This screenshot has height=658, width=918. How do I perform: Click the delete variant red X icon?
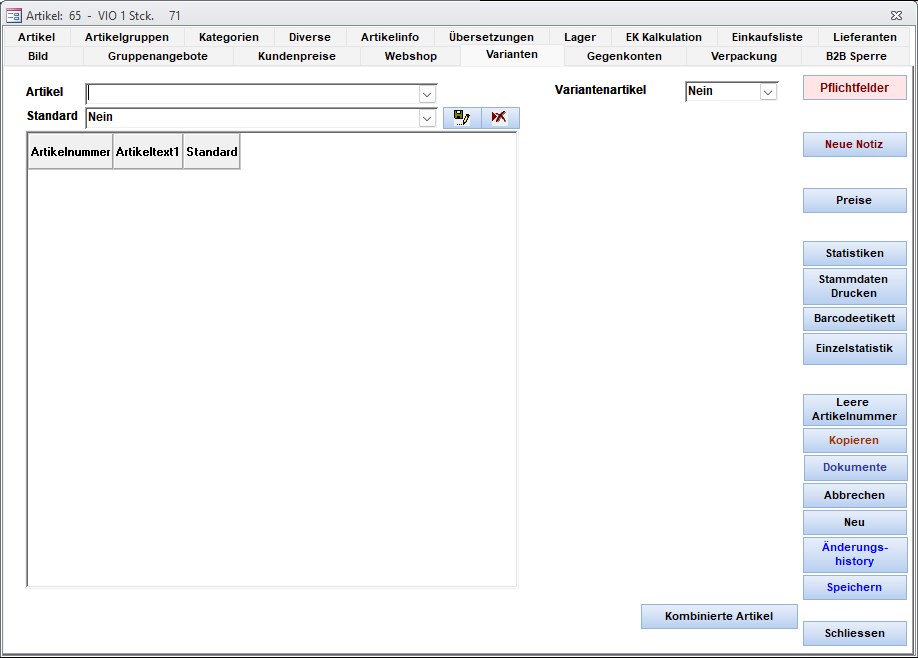click(499, 118)
